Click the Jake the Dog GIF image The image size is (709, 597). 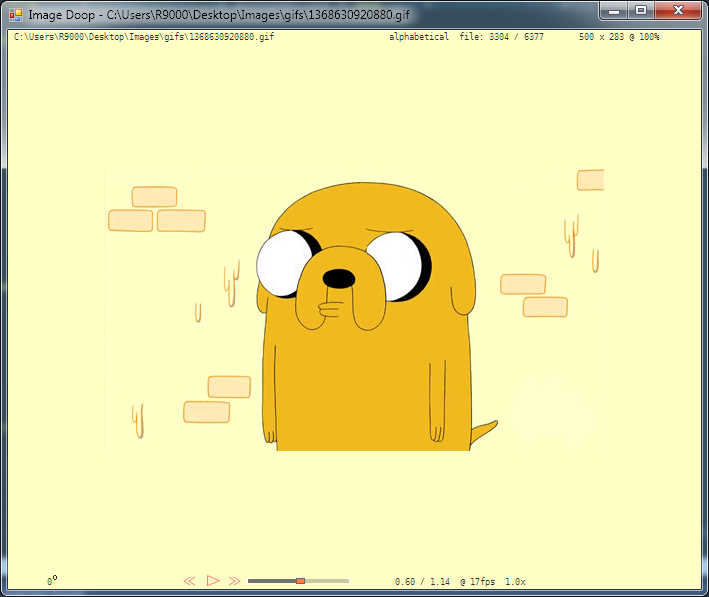click(354, 309)
